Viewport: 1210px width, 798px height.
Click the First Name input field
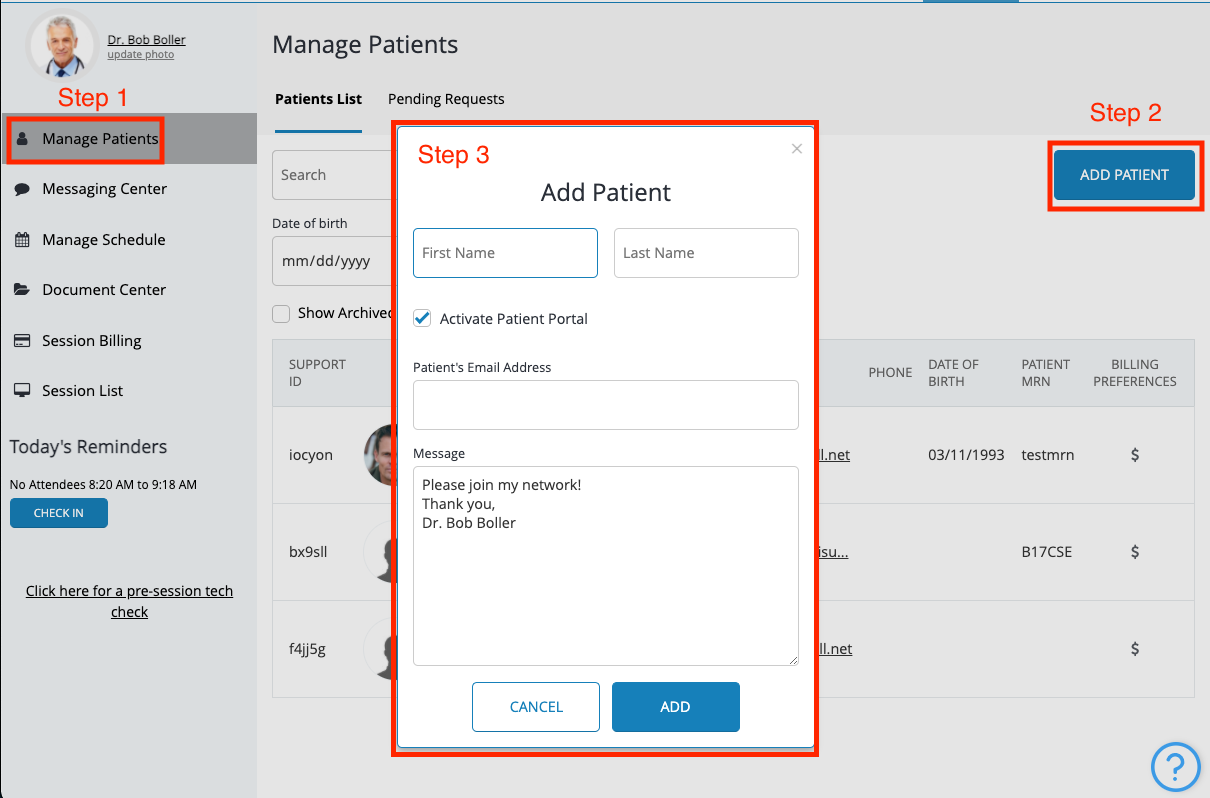[505, 253]
